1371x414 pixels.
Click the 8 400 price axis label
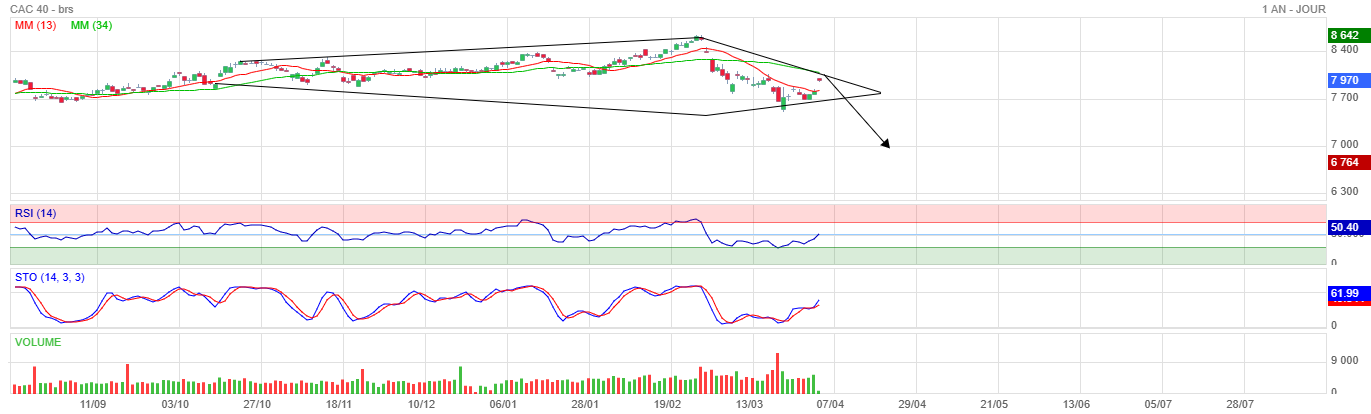(x=1343, y=49)
